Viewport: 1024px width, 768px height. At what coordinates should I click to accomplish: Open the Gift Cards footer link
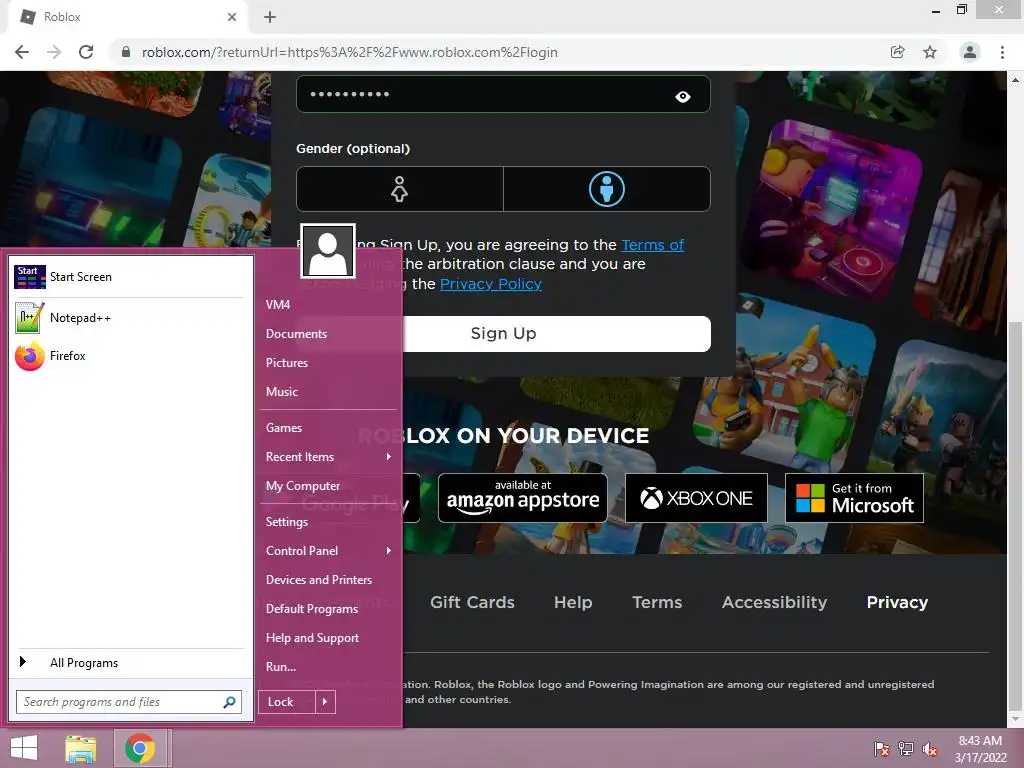(x=472, y=602)
